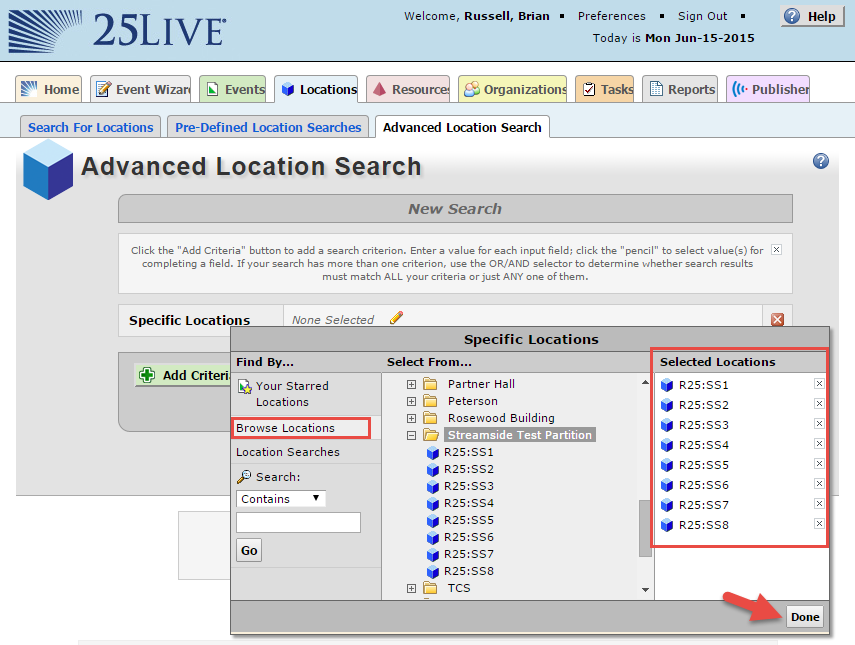
Task: Click Done in Specific Locations dialog
Action: 805,617
